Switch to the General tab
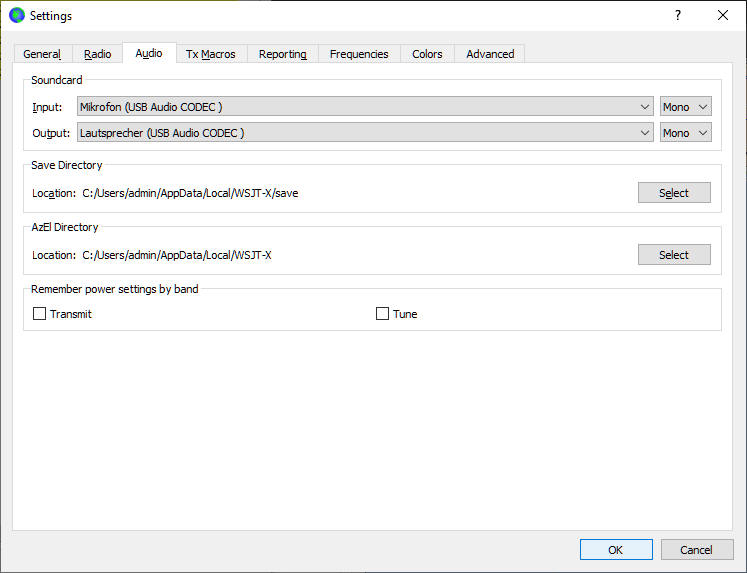The height and width of the screenshot is (573, 747). coord(42,54)
